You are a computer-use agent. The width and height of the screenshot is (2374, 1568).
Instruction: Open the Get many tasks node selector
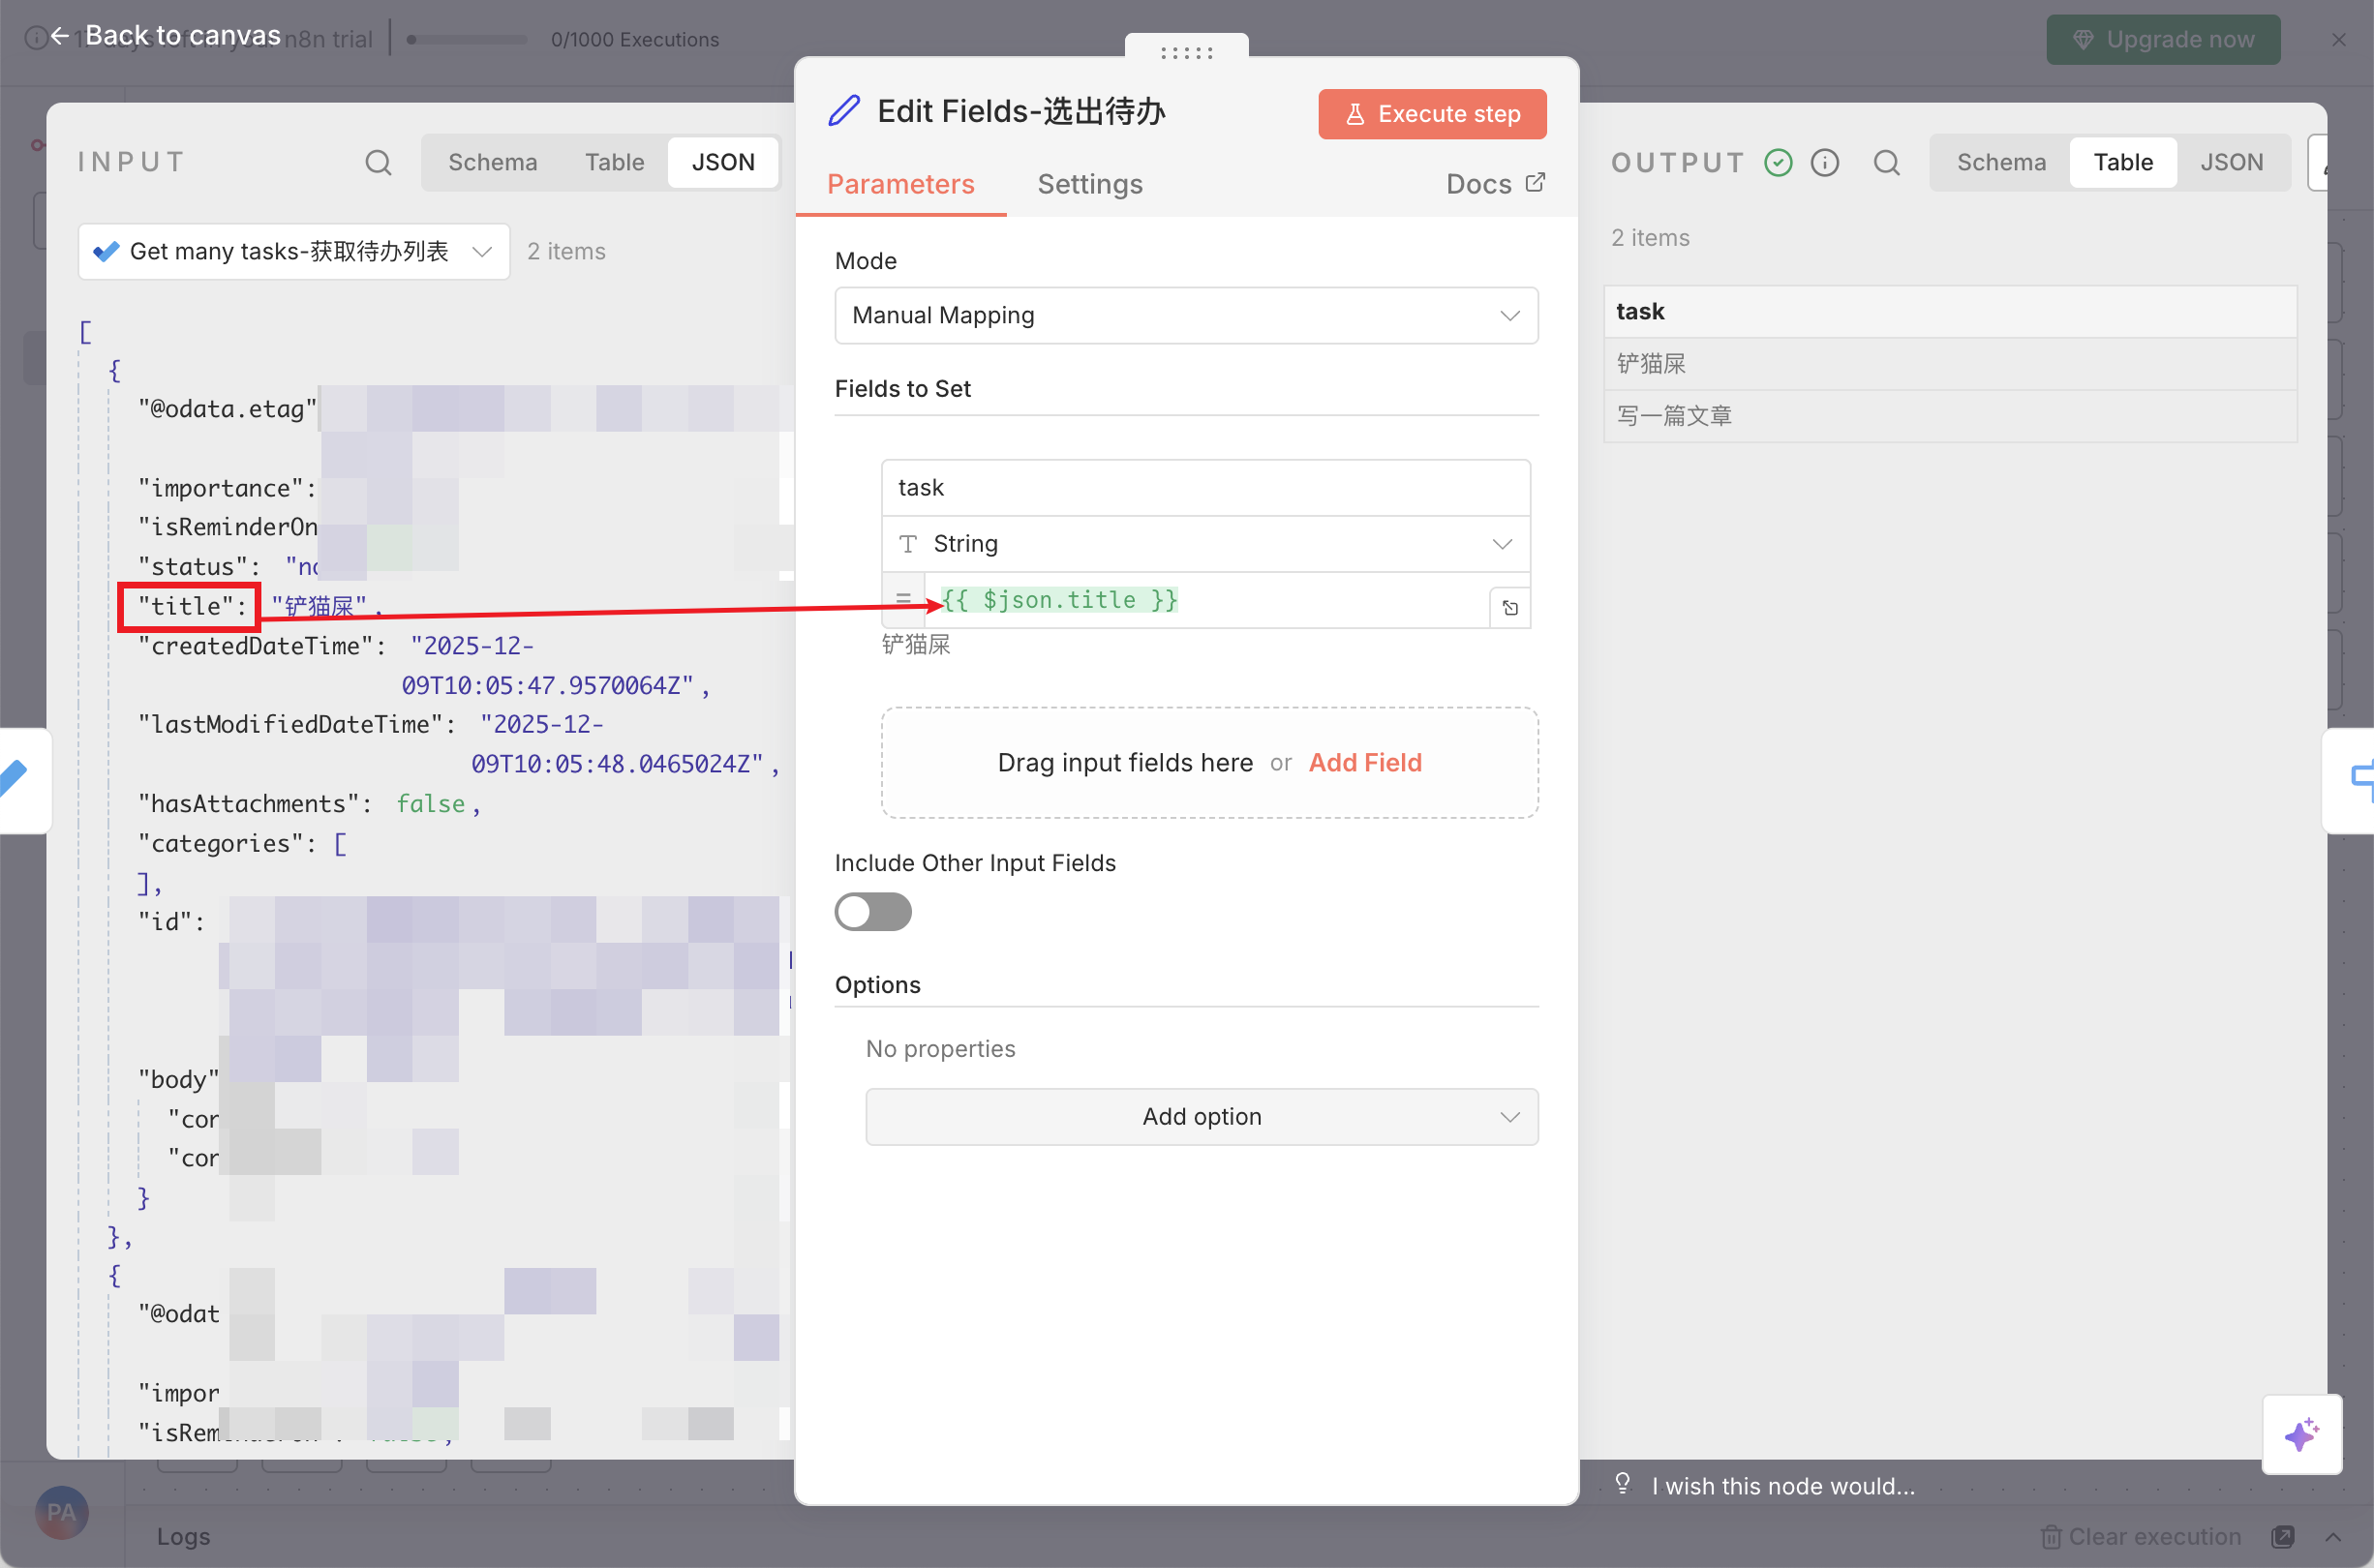294,252
